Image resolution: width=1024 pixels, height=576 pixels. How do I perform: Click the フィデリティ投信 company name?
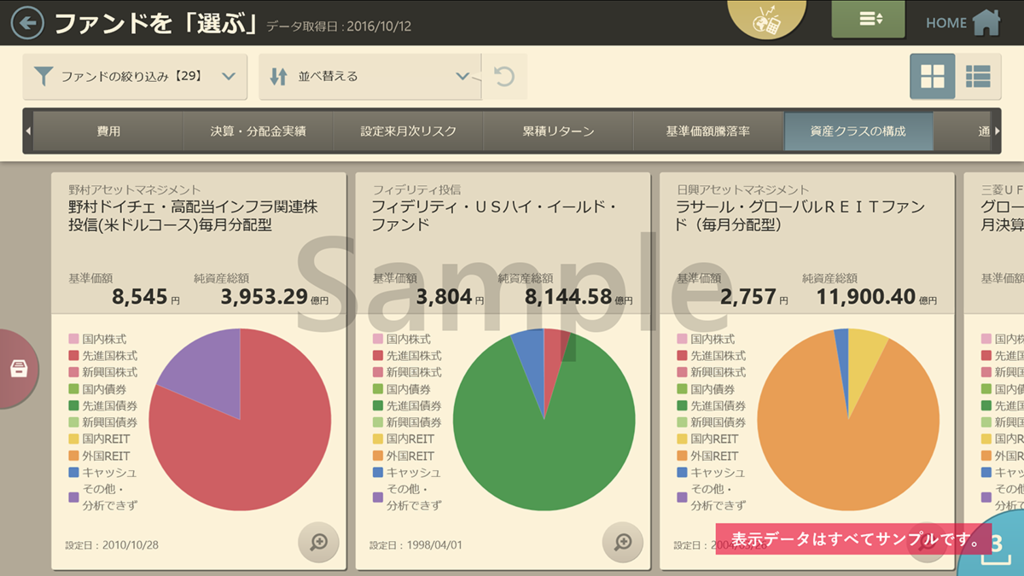[417, 189]
